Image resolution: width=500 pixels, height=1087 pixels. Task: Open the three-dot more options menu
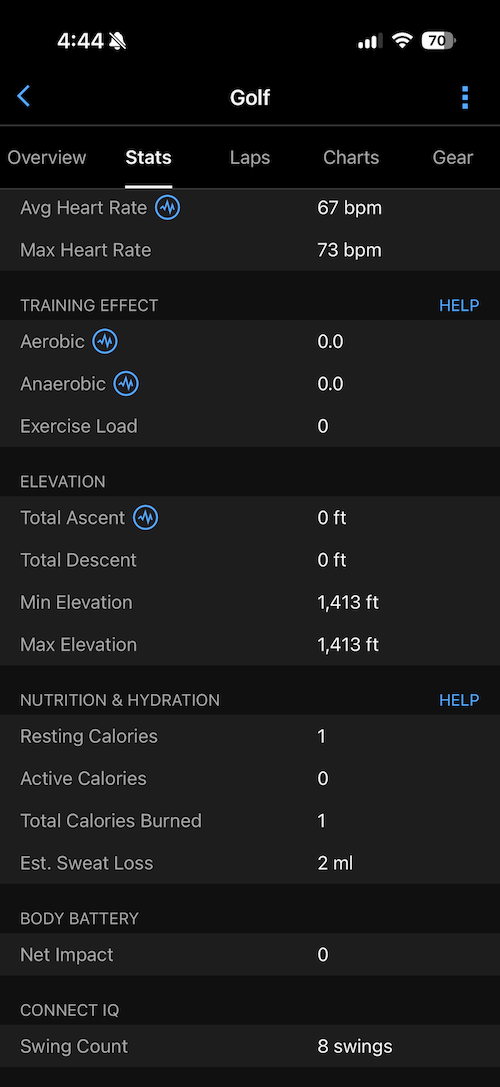[465, 98]
